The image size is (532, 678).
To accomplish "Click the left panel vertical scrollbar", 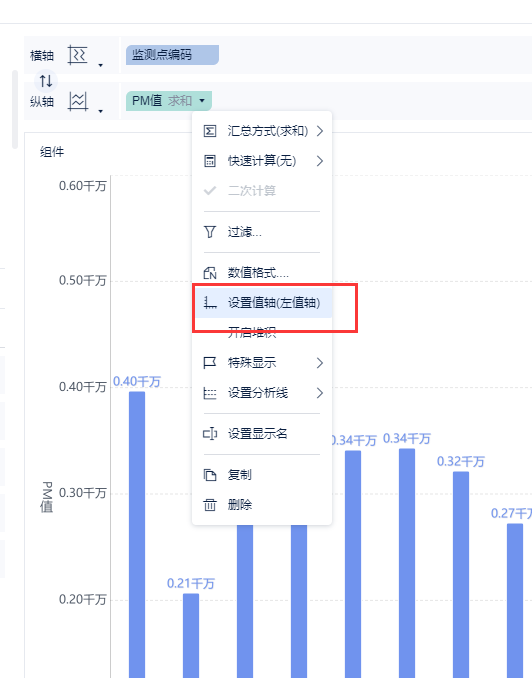I will tap(15, 109).
